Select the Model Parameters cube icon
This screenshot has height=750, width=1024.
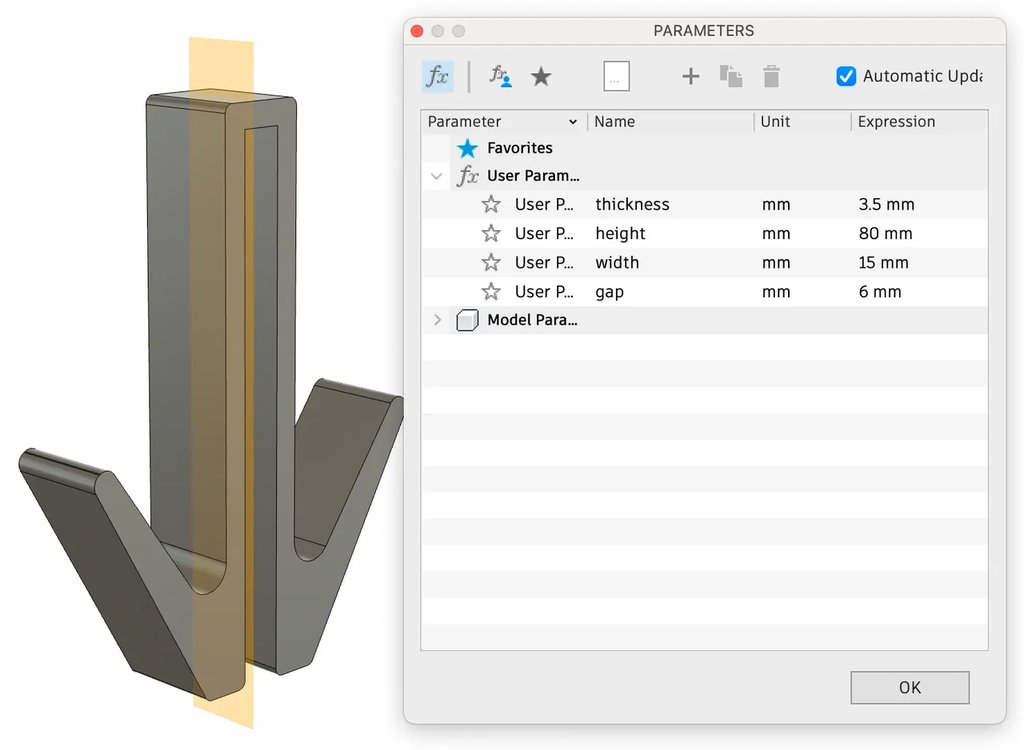coord(467,321)
